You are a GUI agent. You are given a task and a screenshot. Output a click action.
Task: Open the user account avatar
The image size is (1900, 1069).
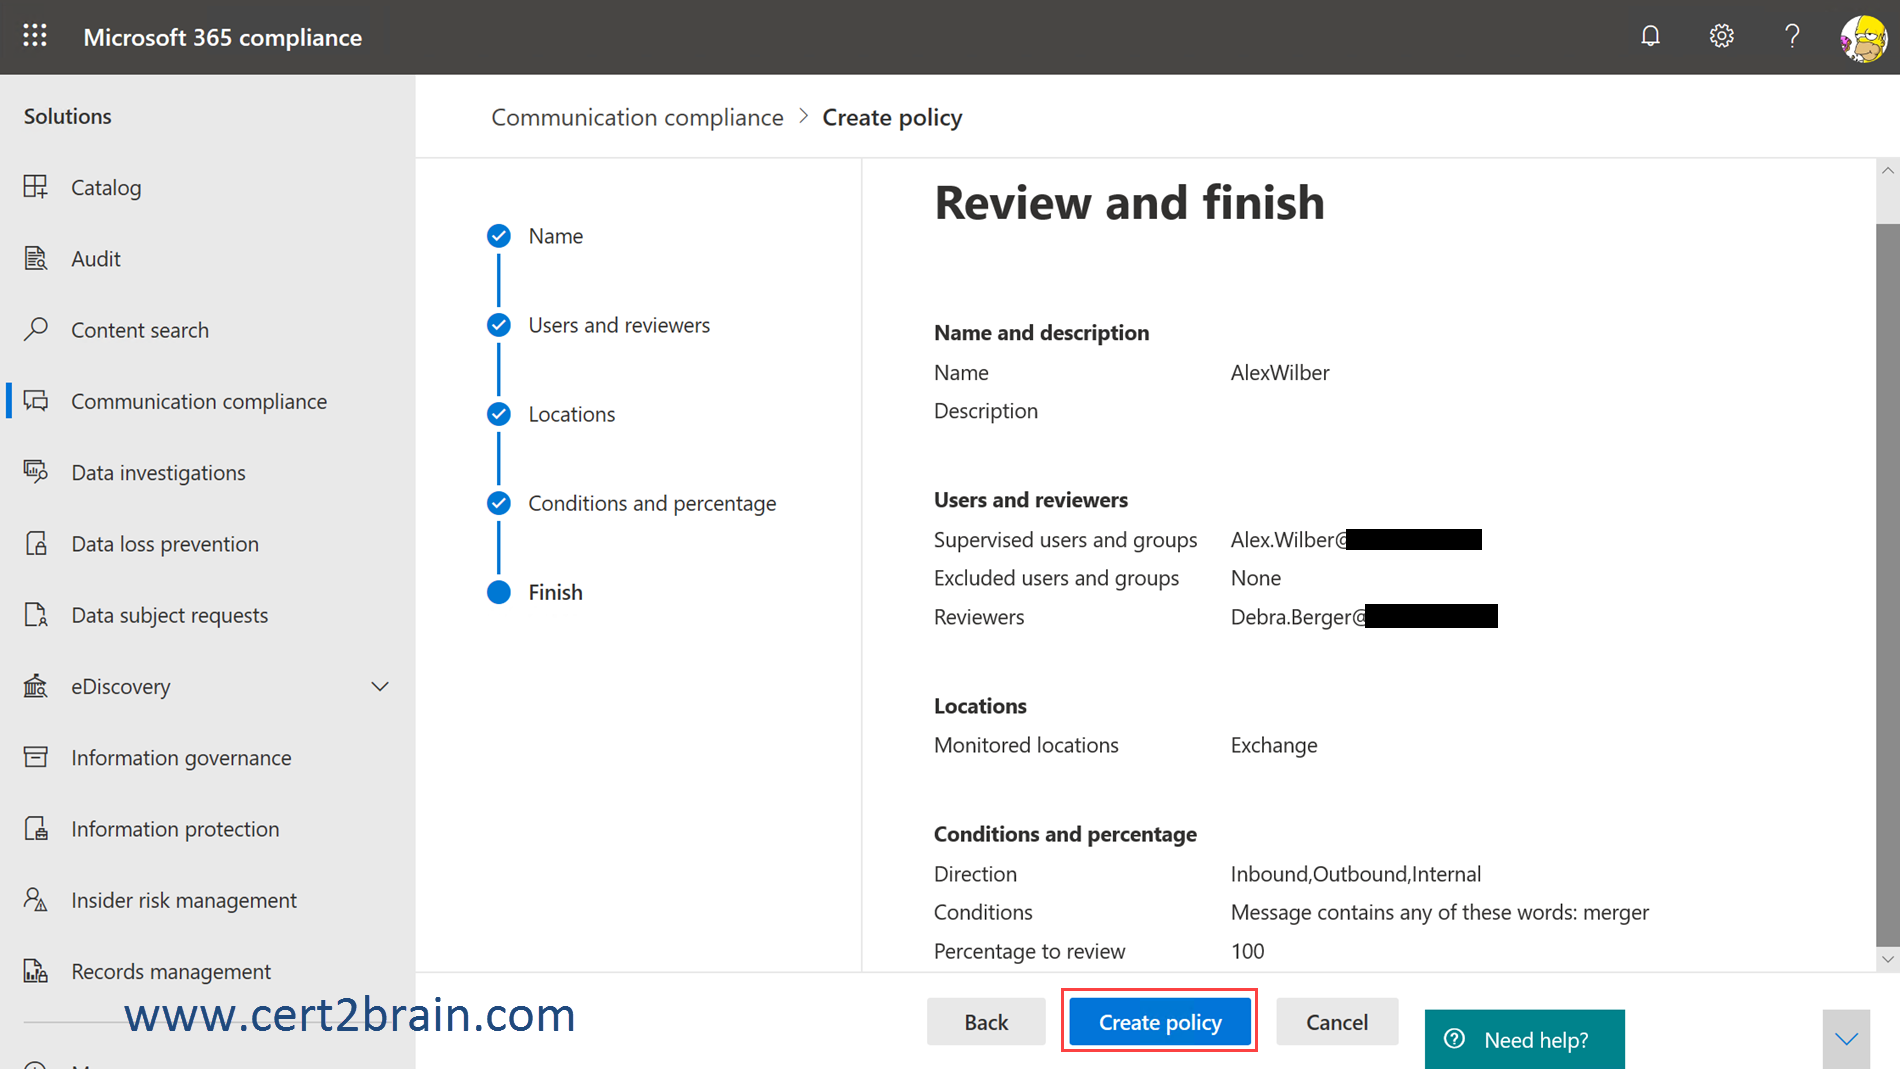[x=1863, y=38]
